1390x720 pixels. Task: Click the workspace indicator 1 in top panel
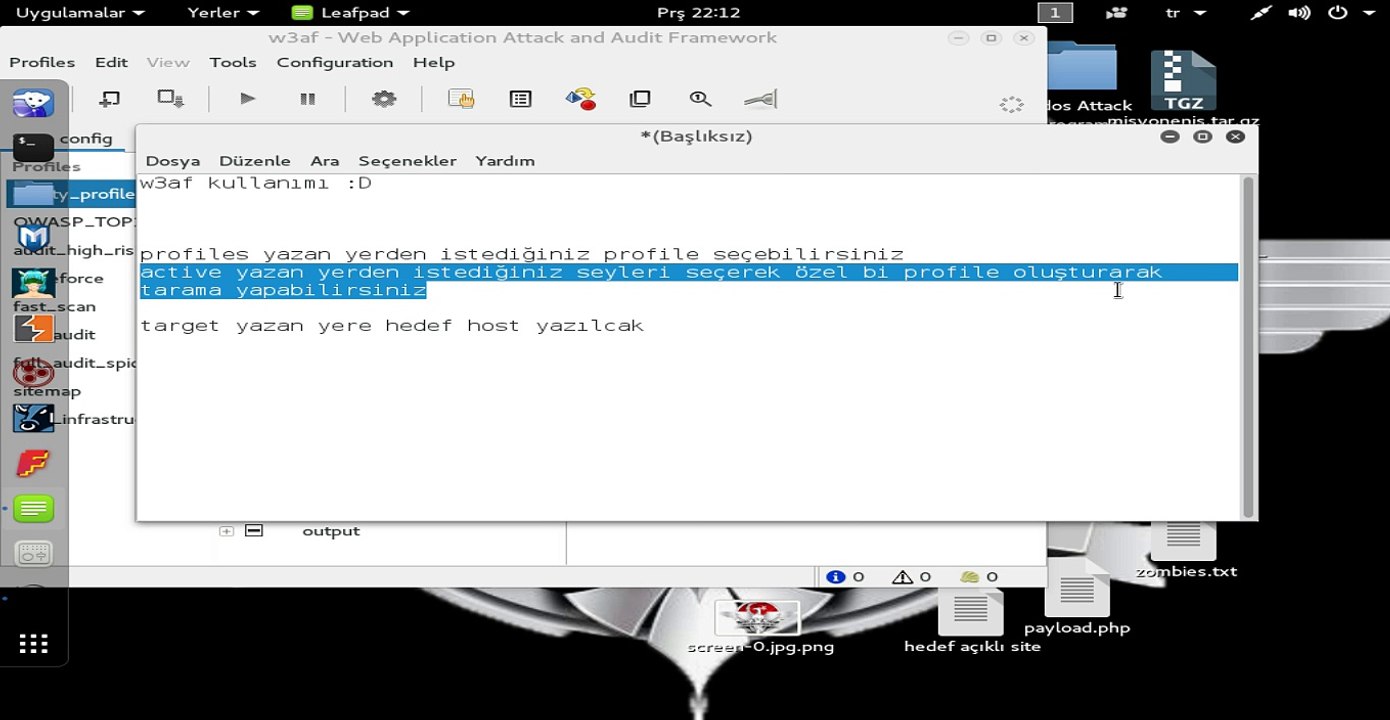point(1055,13)
